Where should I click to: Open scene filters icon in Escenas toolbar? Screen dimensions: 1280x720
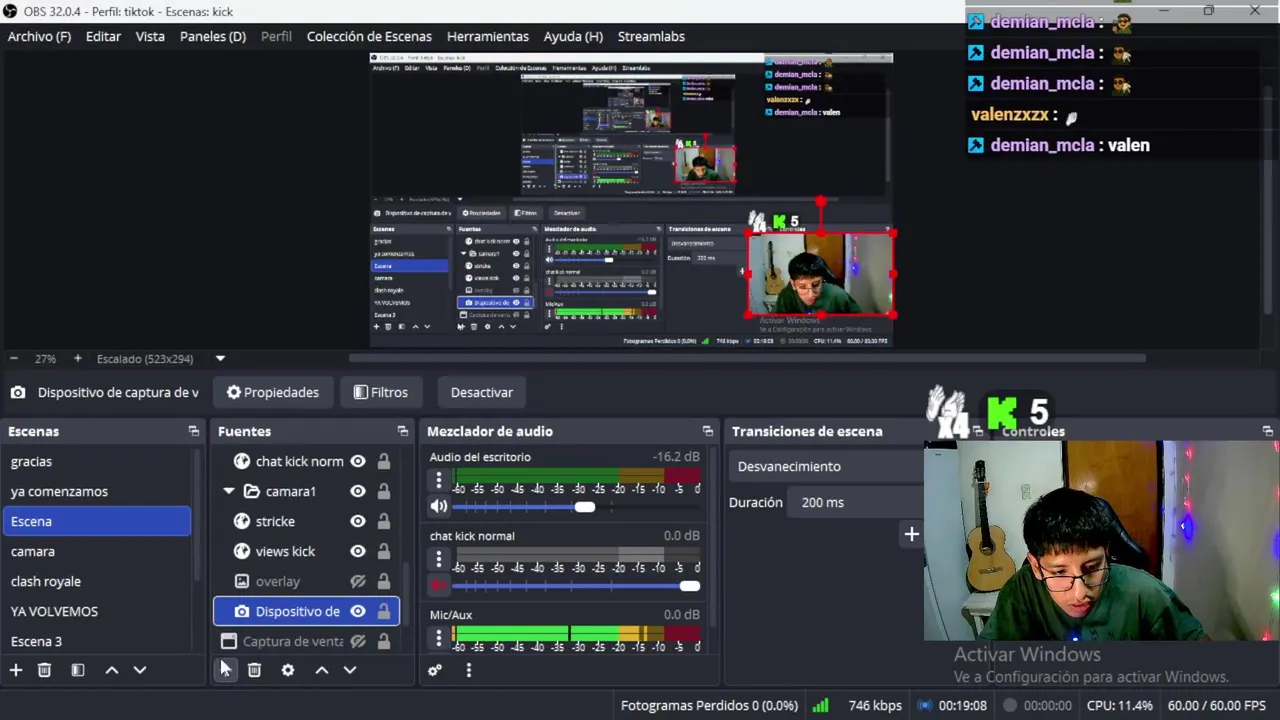tap(78, 670)
